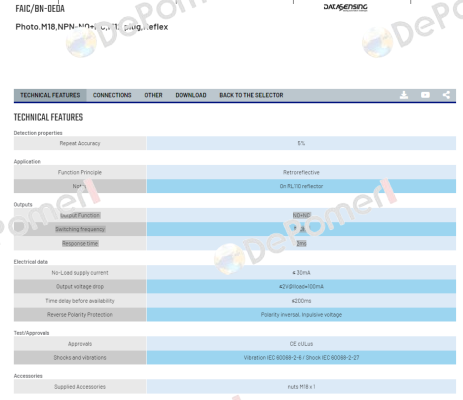Click the share icon
The height and width of the screenshot is (400, 463).
point(446,95)
